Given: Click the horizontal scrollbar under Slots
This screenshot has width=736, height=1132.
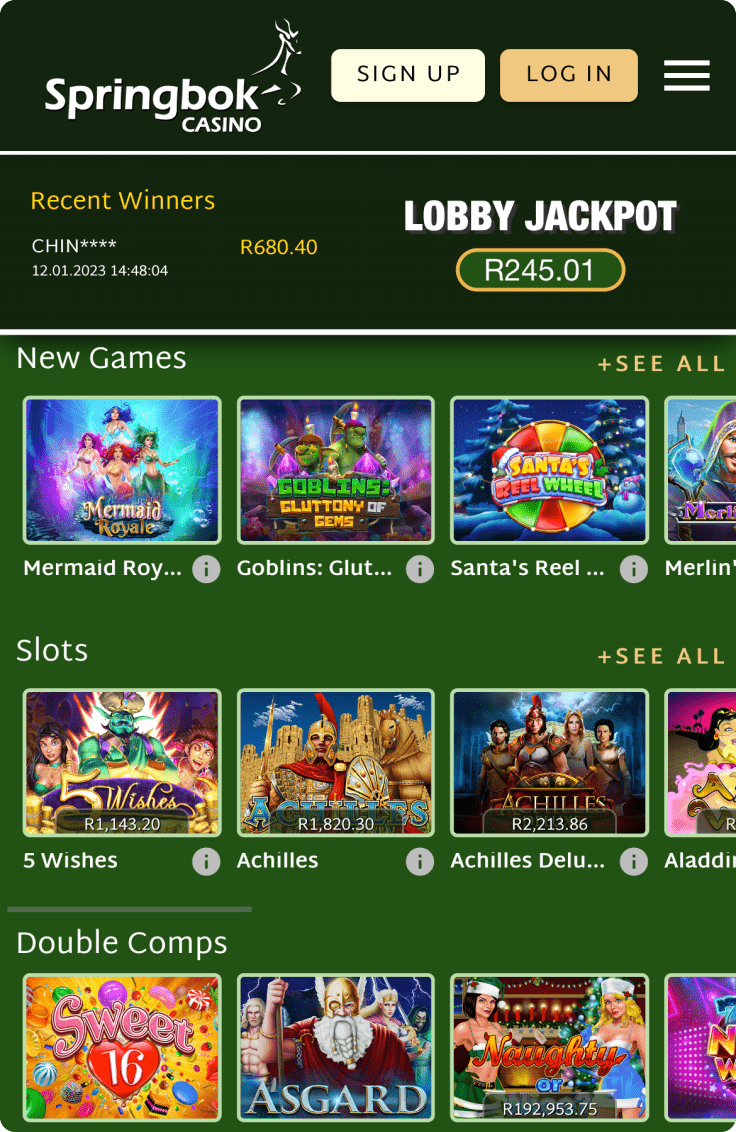Looking at the screenshot, I should [129, 910].
